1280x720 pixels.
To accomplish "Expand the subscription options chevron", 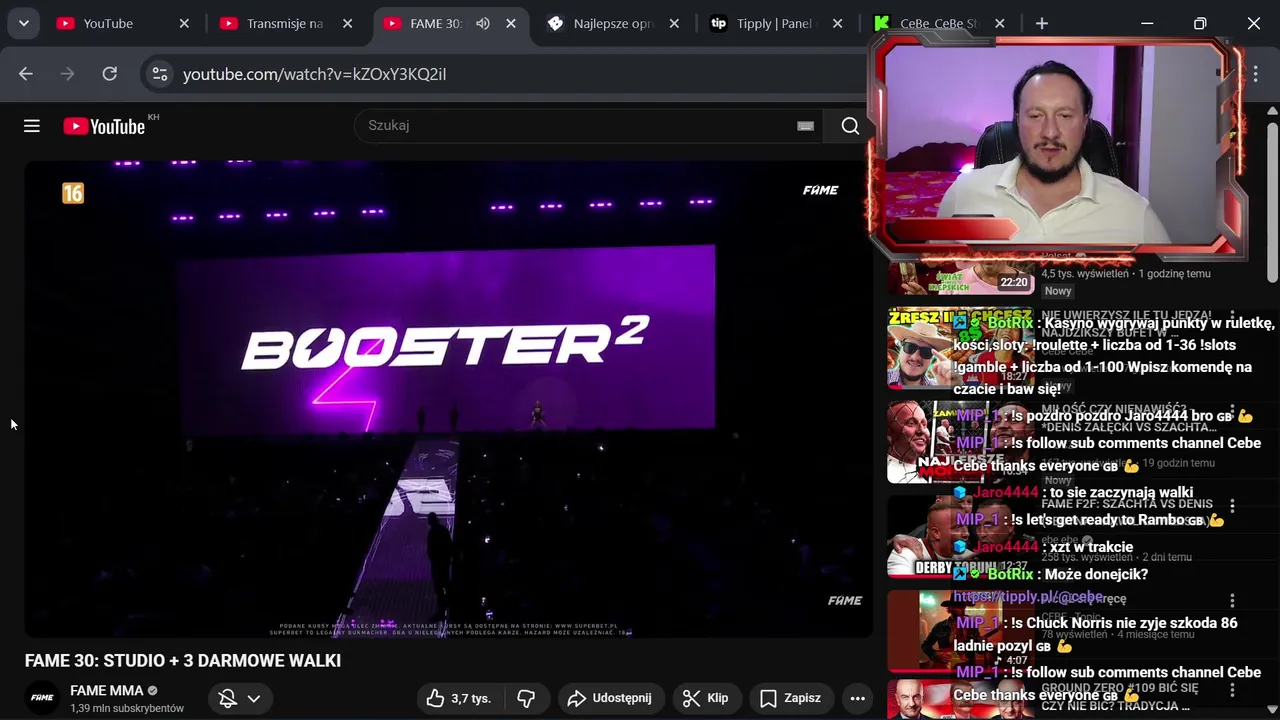I will click(x=254, y=698).
